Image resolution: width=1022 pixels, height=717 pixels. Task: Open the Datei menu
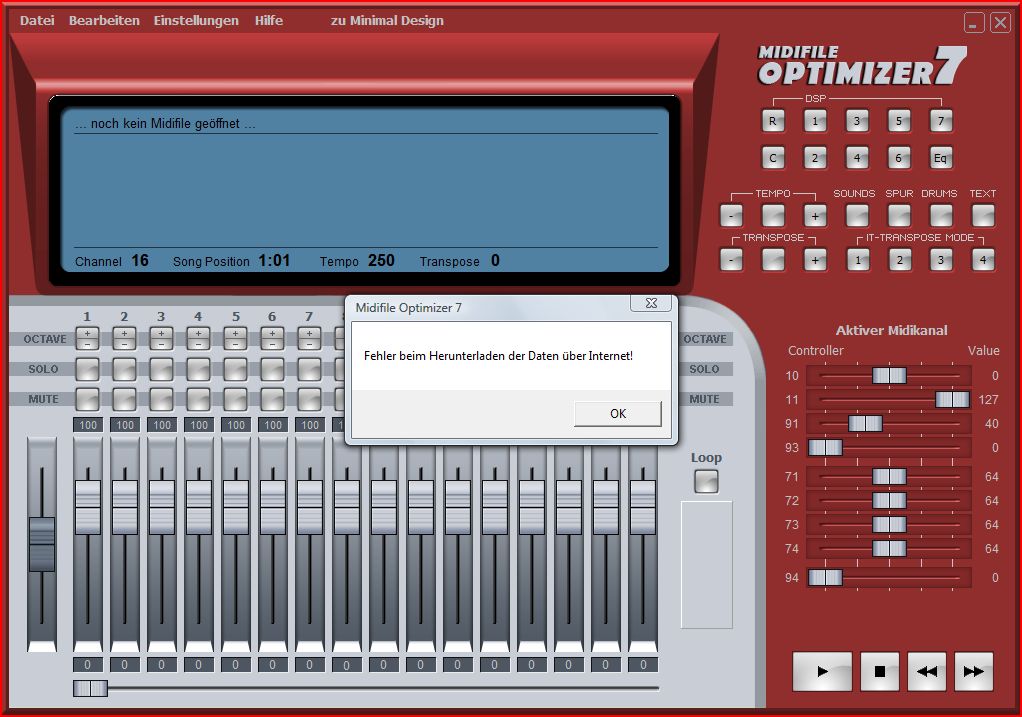[37, 20]
